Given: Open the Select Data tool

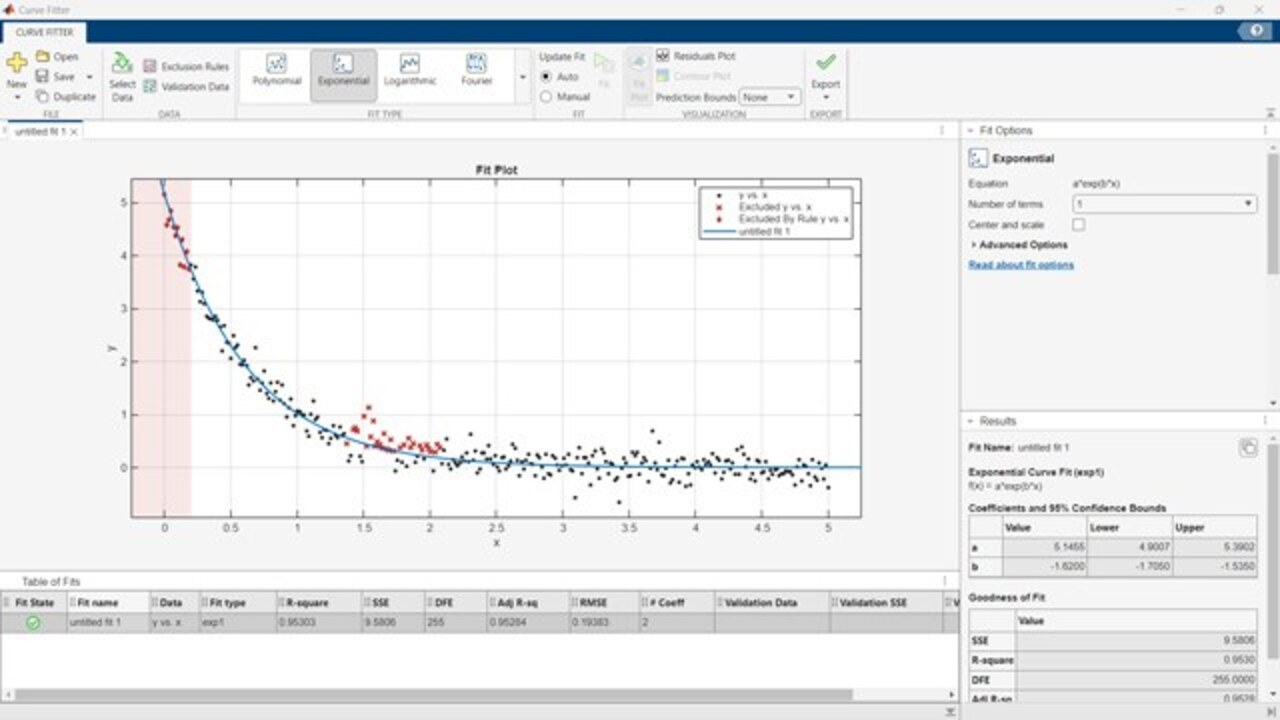Looking at the screenshot, I should click(x=122, y=76).
